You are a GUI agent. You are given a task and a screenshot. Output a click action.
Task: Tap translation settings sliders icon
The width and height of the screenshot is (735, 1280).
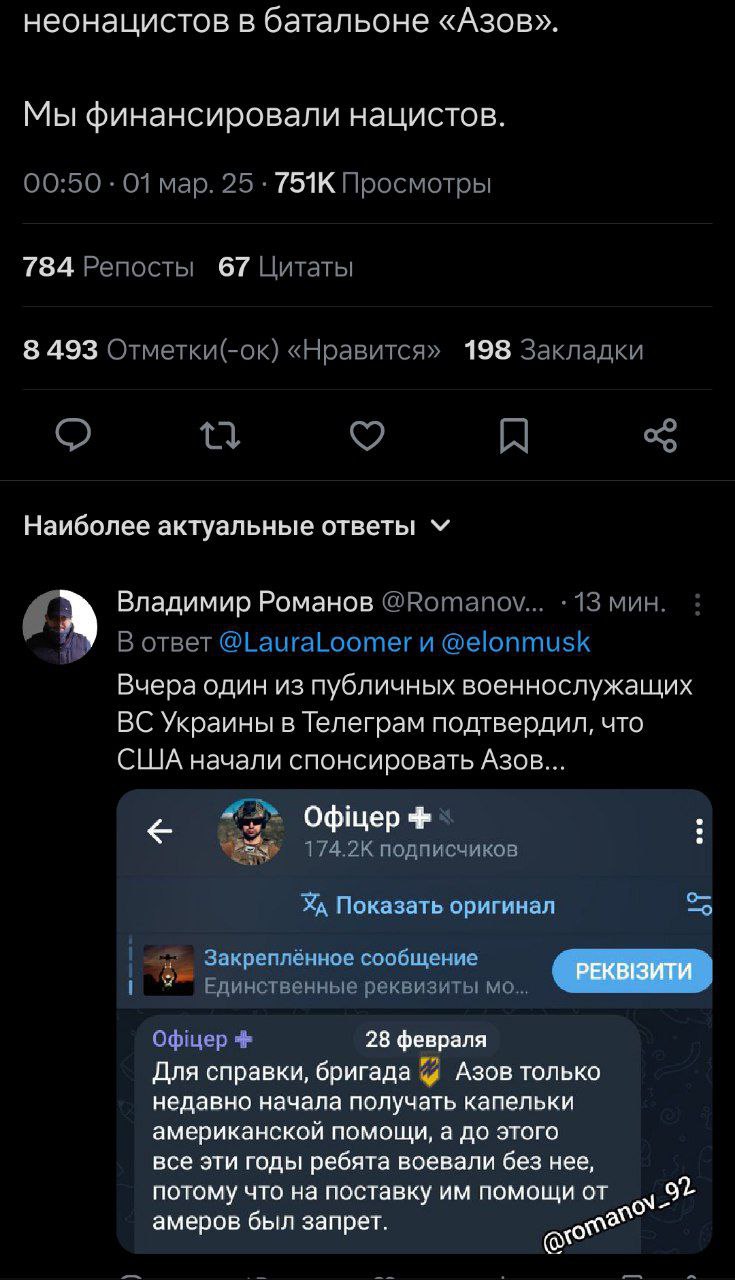pos(699,905)
